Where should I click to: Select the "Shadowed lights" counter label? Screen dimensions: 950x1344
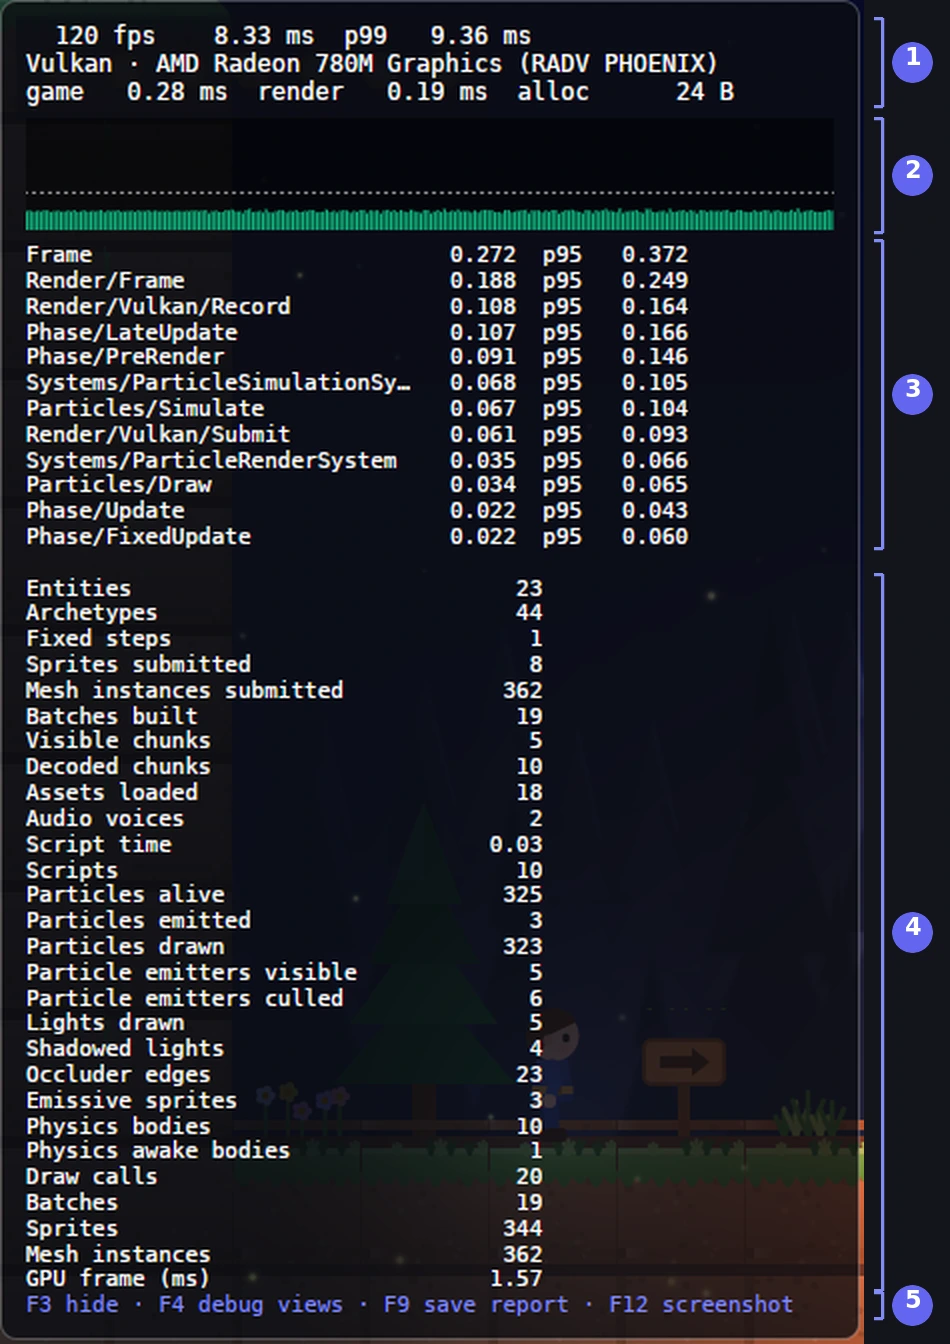pyautogui.click(x=125, y=1049)
